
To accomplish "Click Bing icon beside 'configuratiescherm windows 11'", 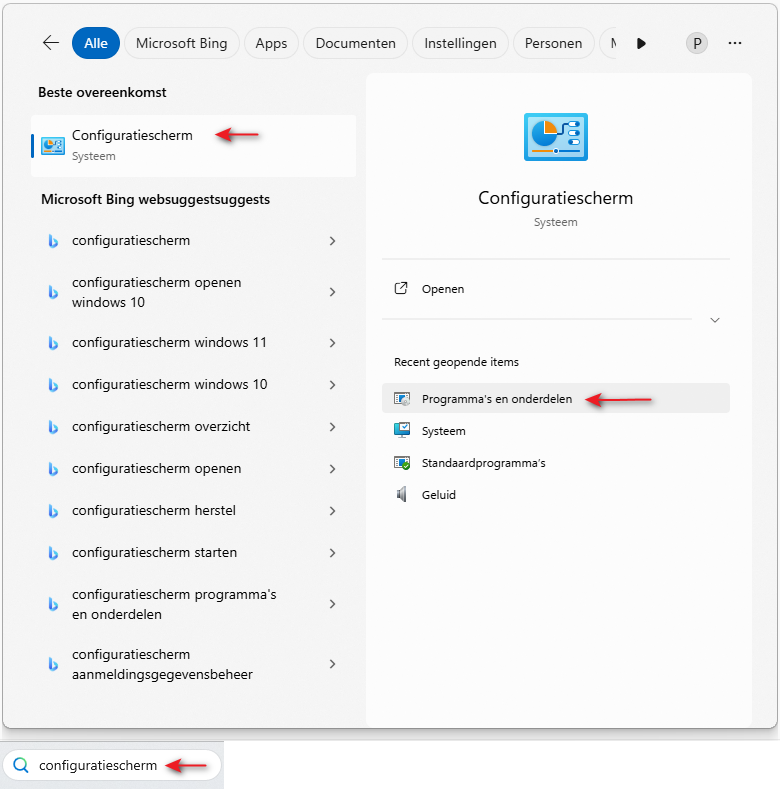I will pyautogui.click(x=53, y=343).
